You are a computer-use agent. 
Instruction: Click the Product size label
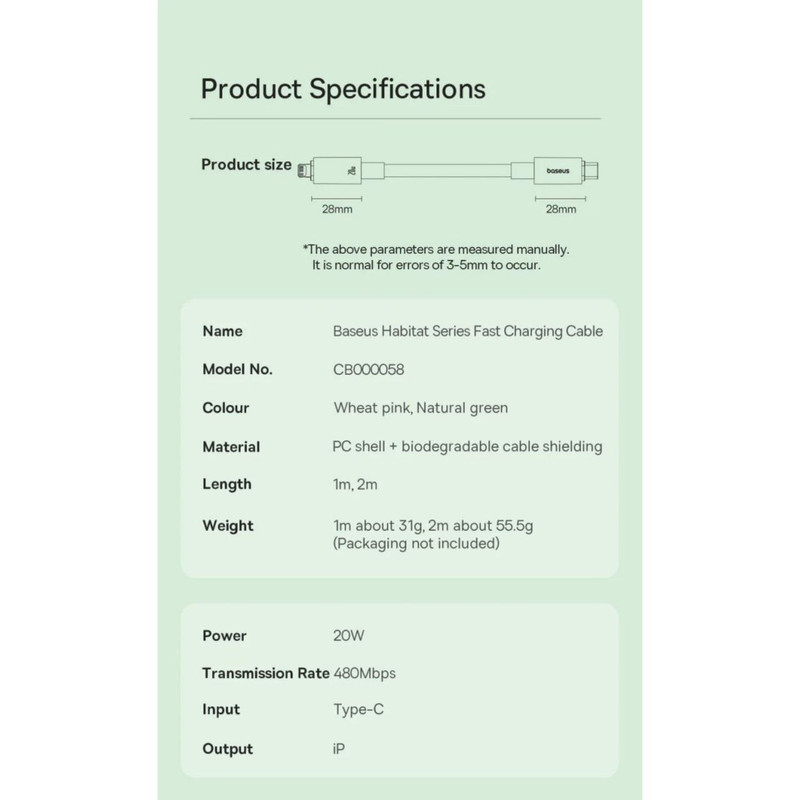pyautogui.click(x=246, y=164)
